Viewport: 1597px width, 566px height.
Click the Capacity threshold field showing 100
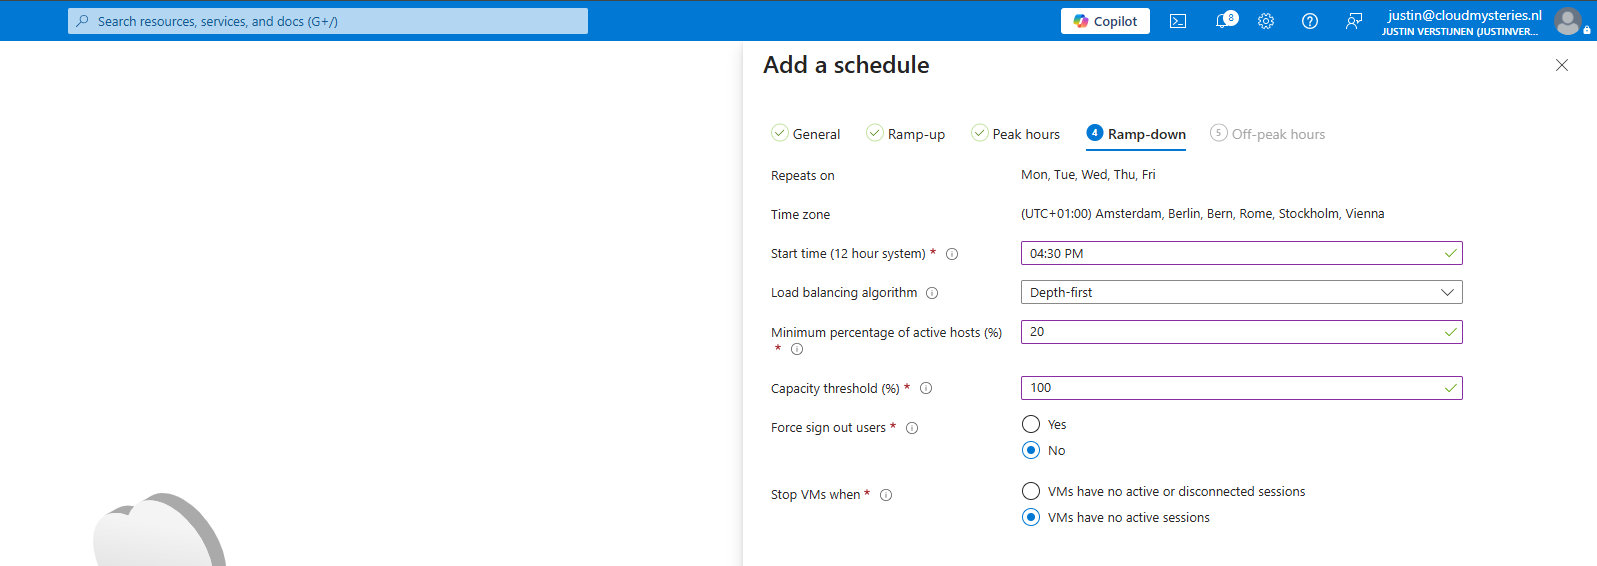[x=1241, y=388]
